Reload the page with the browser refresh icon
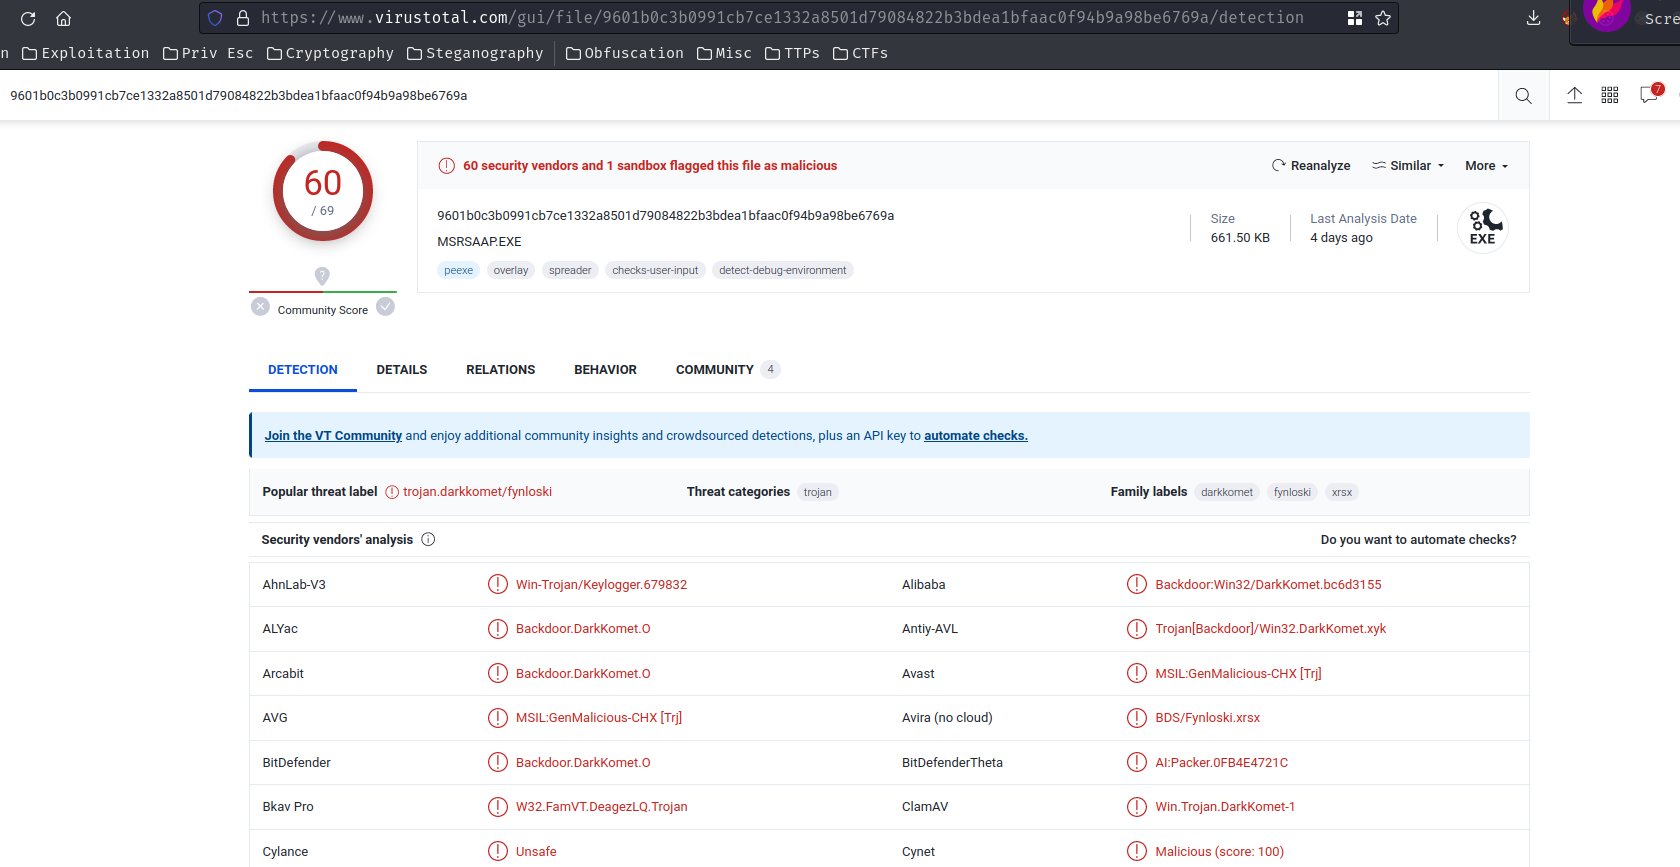 28,18
